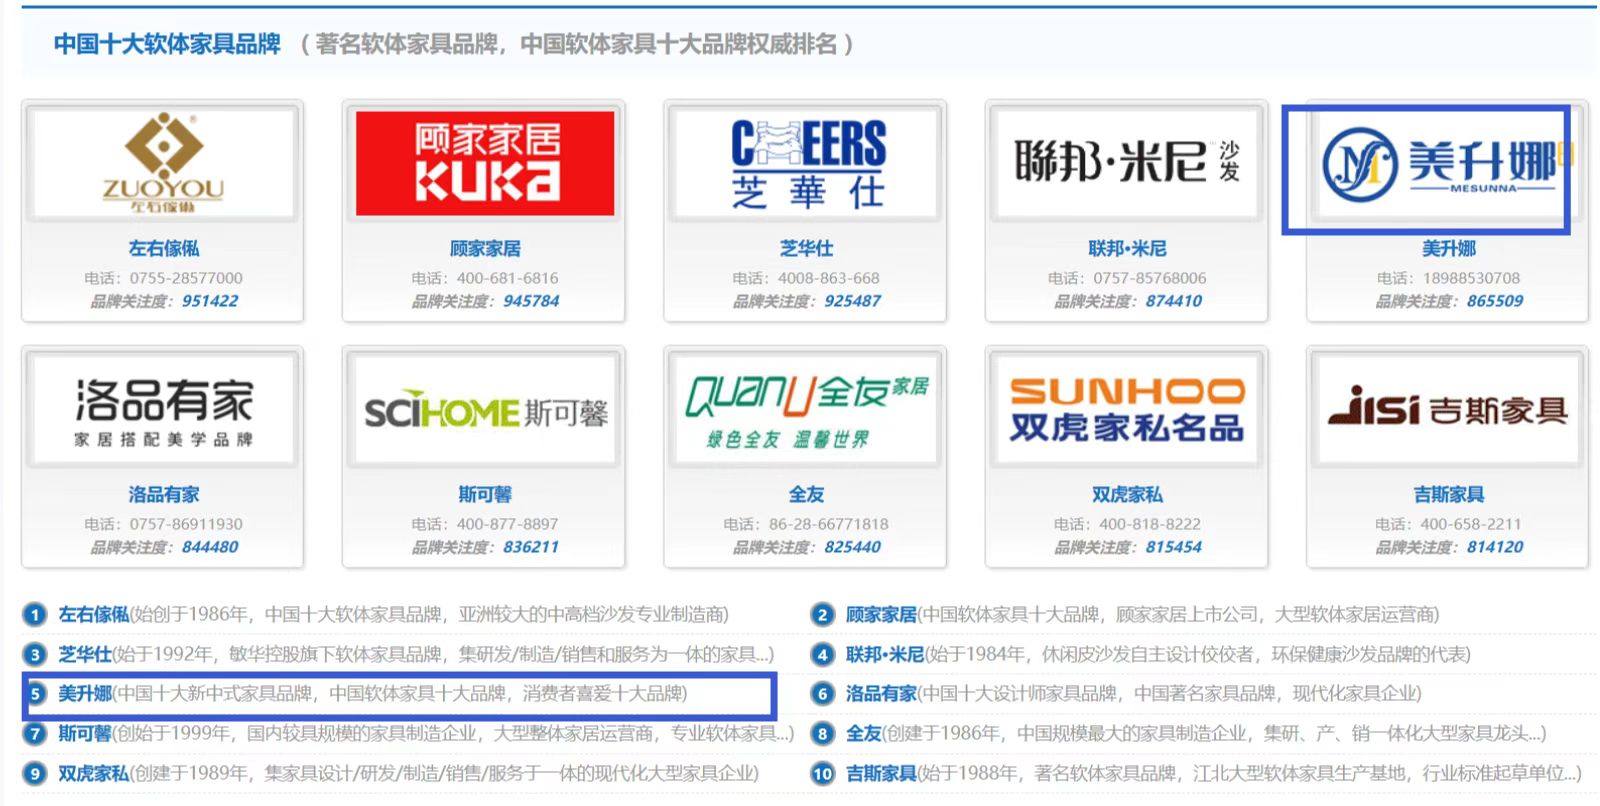Click phone number 0757-85768006
The height and width of the screenshot is (806, 1600).
pos(1150,278)
